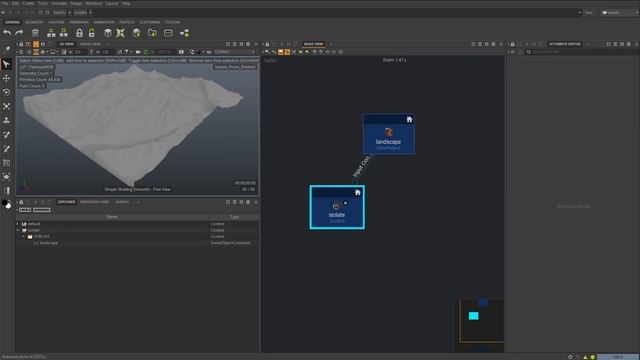Click the Type column header in Explorer
This screenshot has height=360, width=640.
(x=234, y=217)
